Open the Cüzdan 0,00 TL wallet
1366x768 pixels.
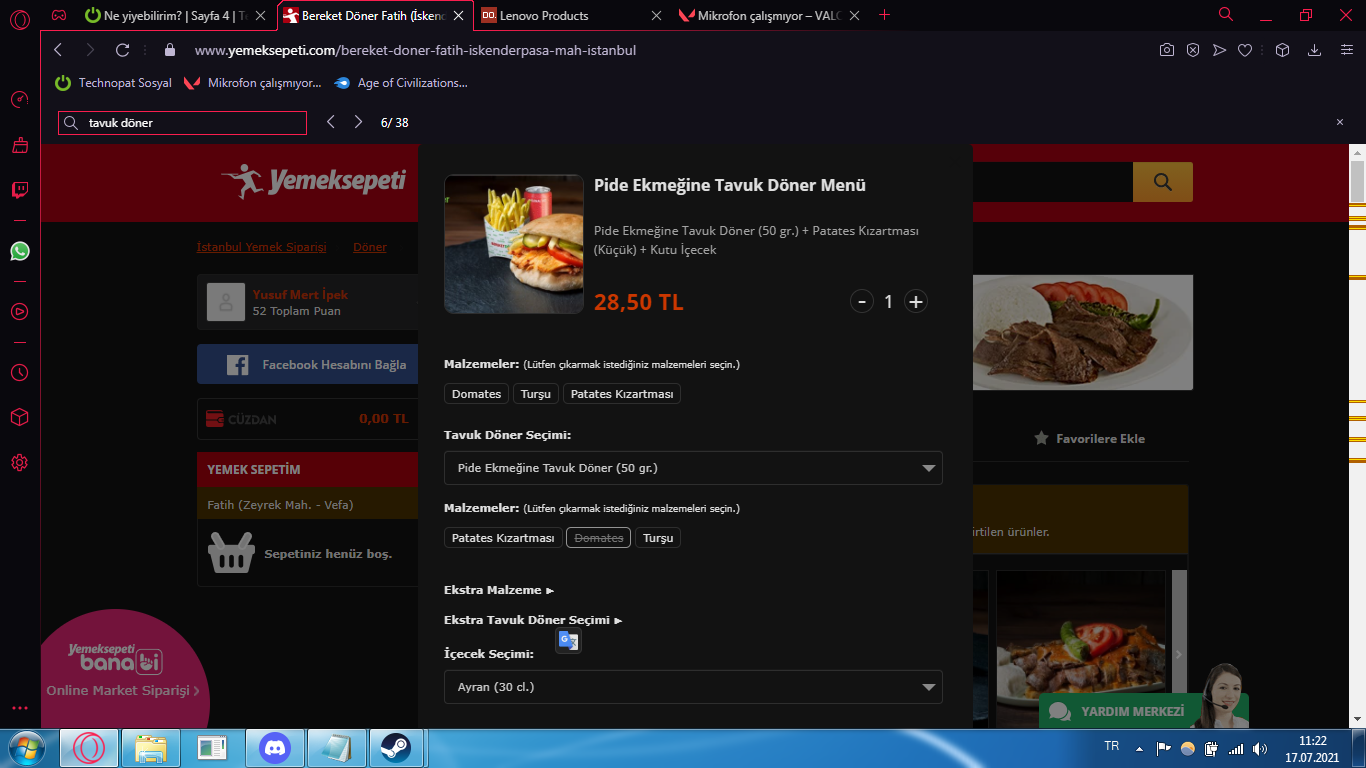pyautogui.click(x=308, y=419)
